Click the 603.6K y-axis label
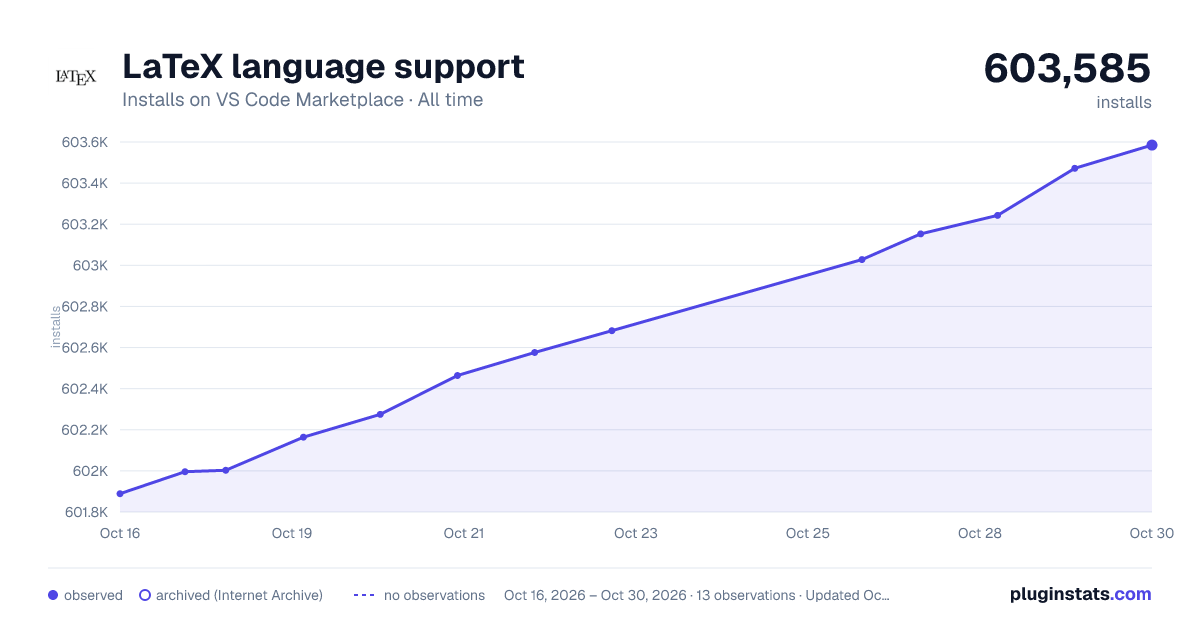1200x630 pixels. coord(84,142)
